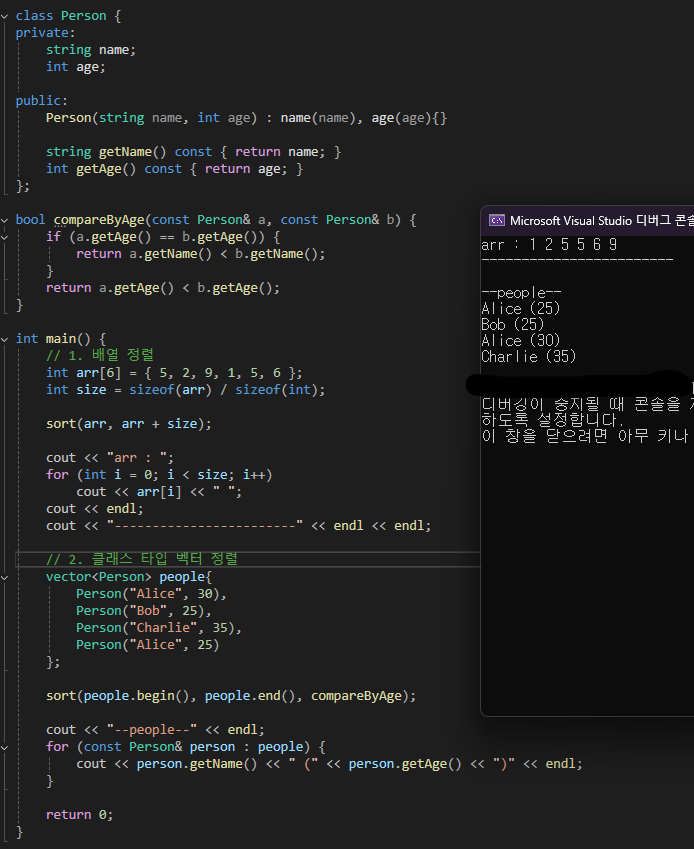Collapse the compareByAge function fold chevron
The image size is (694, 849).
pyautogui.click(x=4, y=220)
